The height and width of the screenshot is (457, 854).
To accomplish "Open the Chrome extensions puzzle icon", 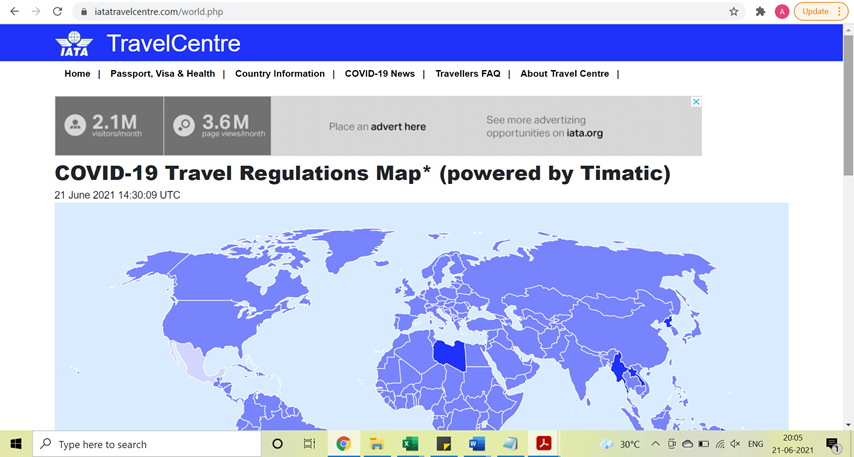I will tap(760, 11).
